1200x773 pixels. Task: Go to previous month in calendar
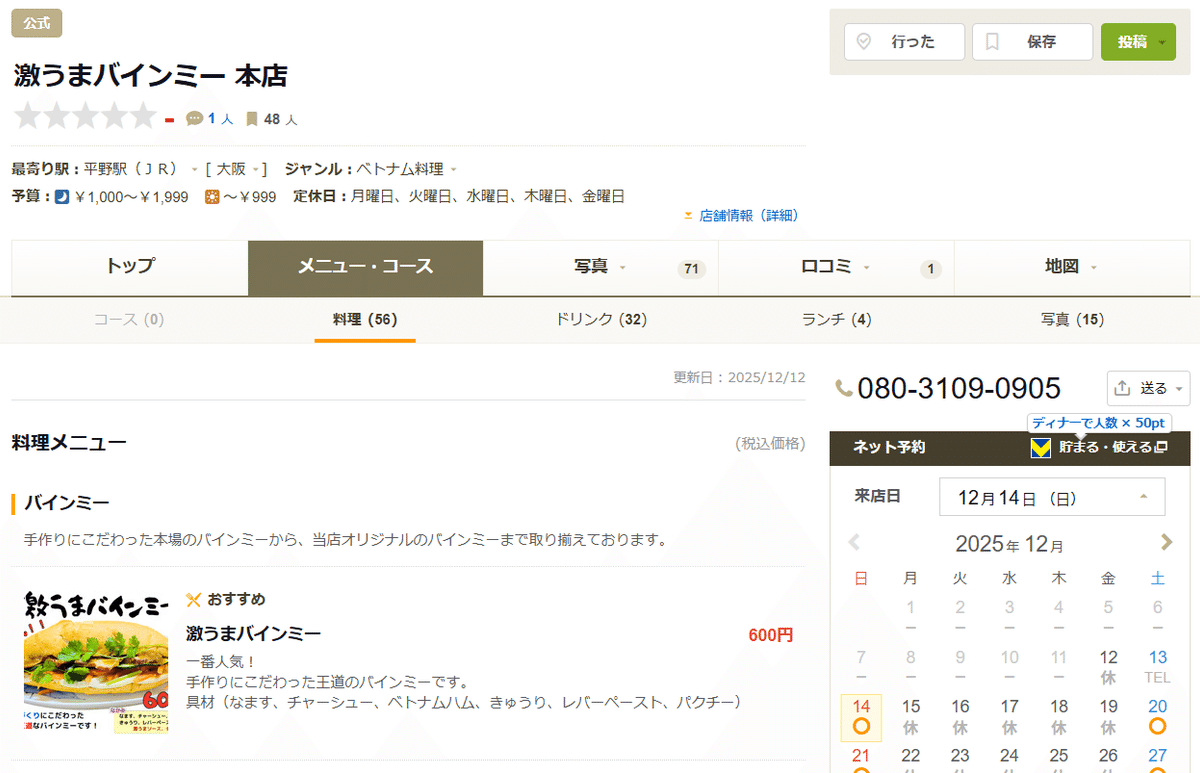pos(854,542)
